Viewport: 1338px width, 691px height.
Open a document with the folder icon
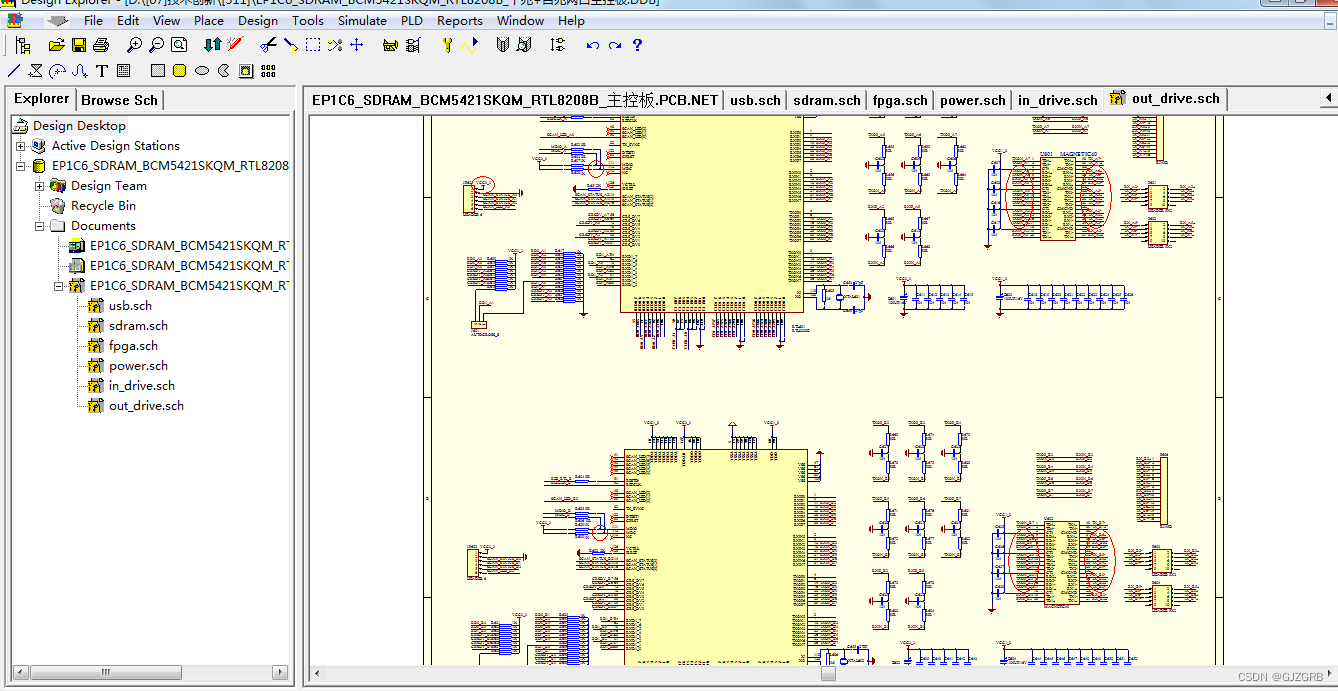(x=57, y=45)
